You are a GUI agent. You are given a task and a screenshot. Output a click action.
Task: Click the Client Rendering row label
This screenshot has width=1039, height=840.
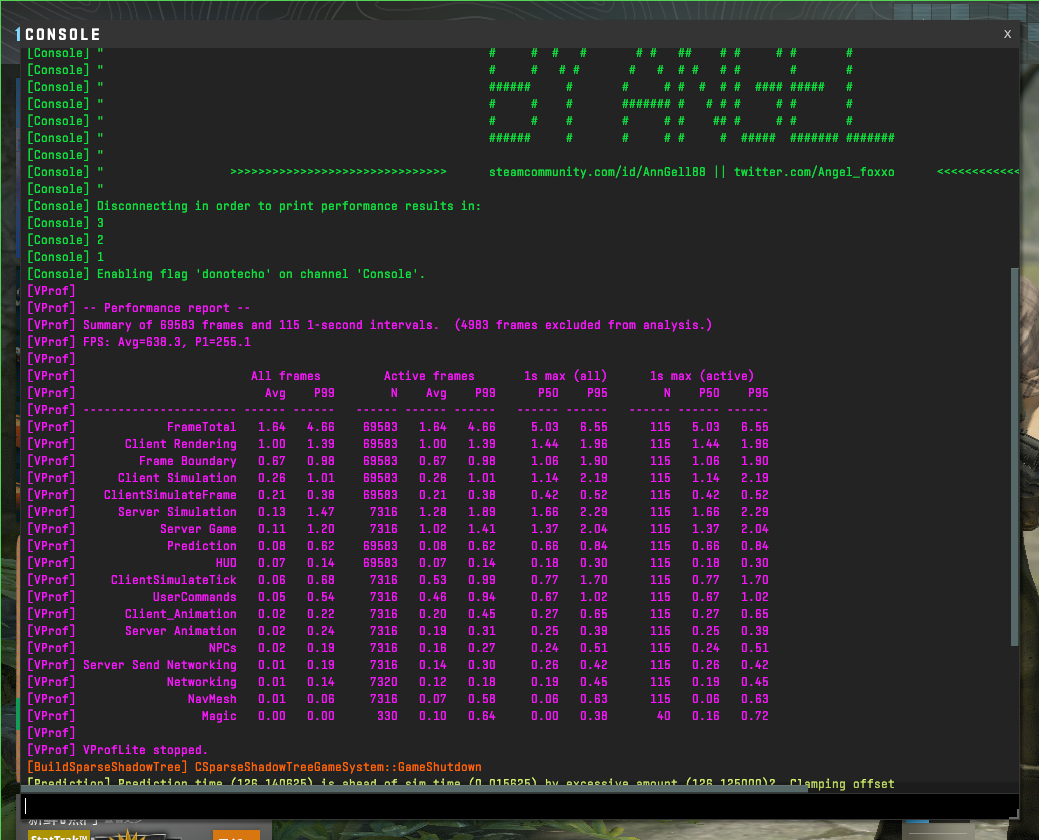(x=180, y=444)
